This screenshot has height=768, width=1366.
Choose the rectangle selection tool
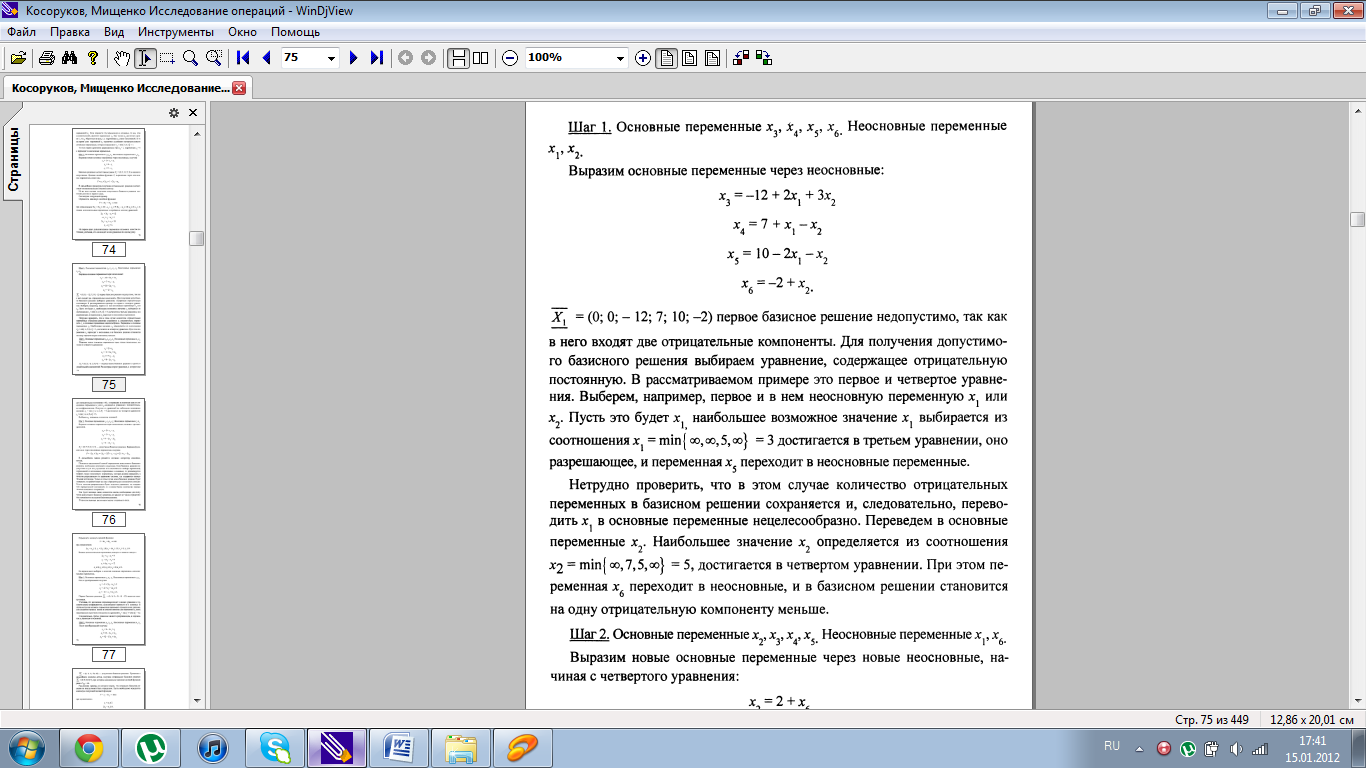tap(167, 58)
